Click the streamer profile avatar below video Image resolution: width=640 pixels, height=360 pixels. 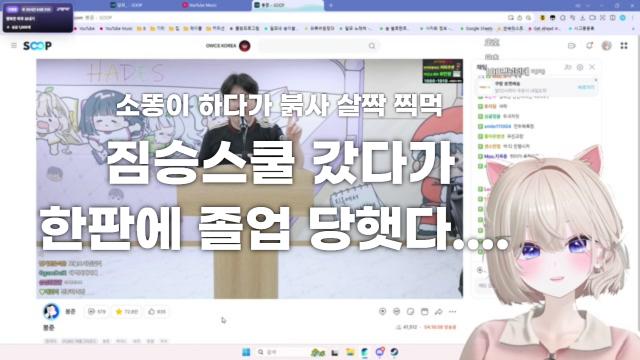51,311
